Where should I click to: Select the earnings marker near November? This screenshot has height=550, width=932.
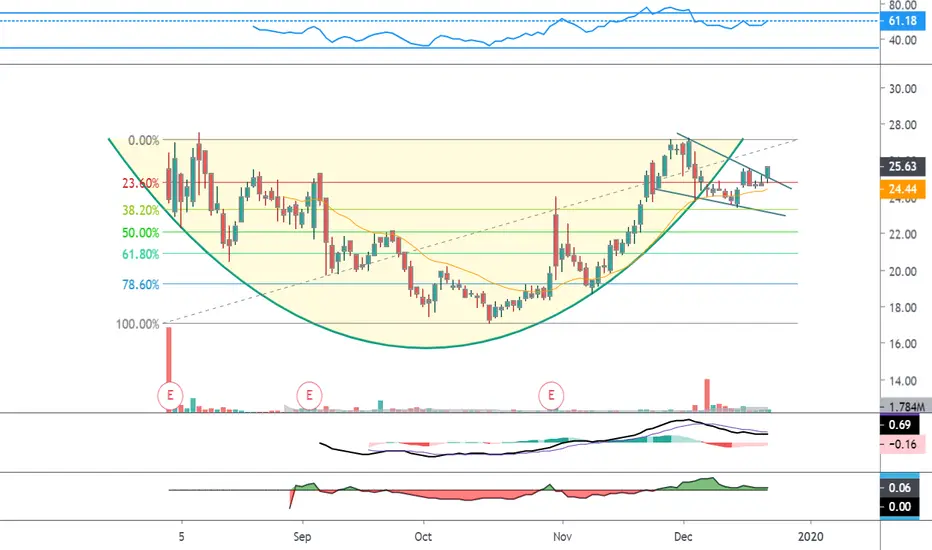(x=551, y=395)
